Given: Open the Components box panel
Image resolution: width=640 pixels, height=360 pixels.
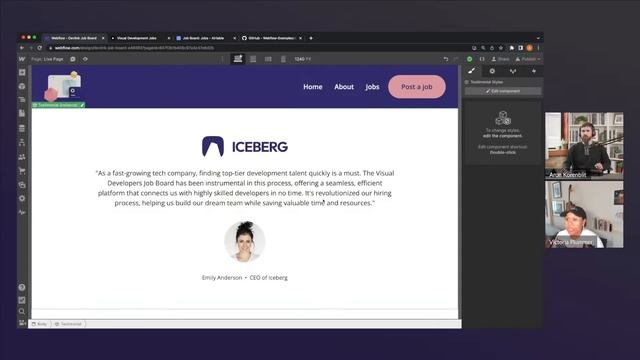Looking at the screenshot, I should [22, 86].
